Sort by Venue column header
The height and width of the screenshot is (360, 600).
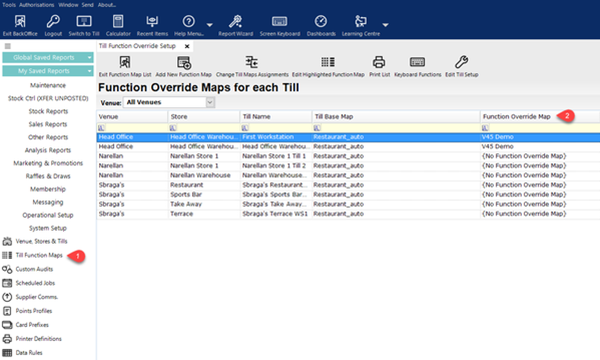[132, 117]
